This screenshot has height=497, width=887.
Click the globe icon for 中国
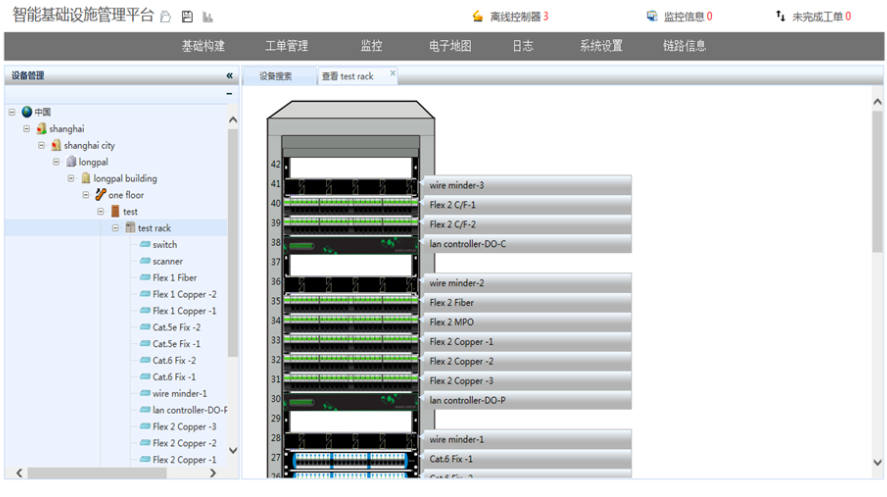tap(26, 112)
